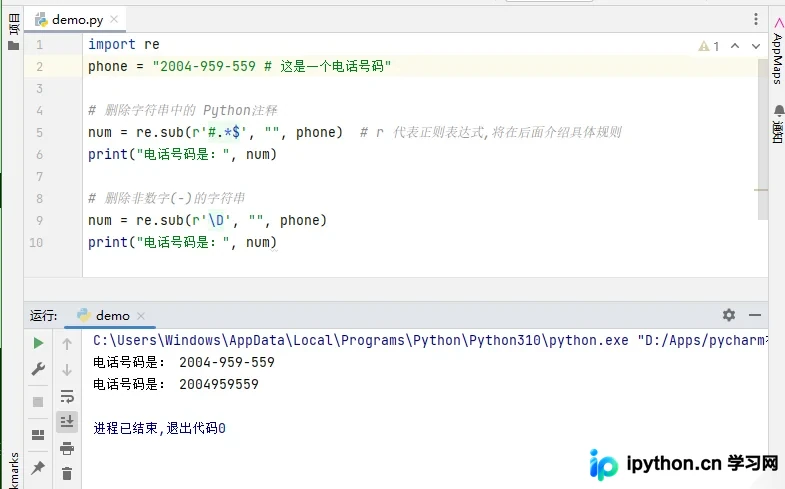Click the print statement on line 10
785x489 pixels.
click(x=182, y=243)
